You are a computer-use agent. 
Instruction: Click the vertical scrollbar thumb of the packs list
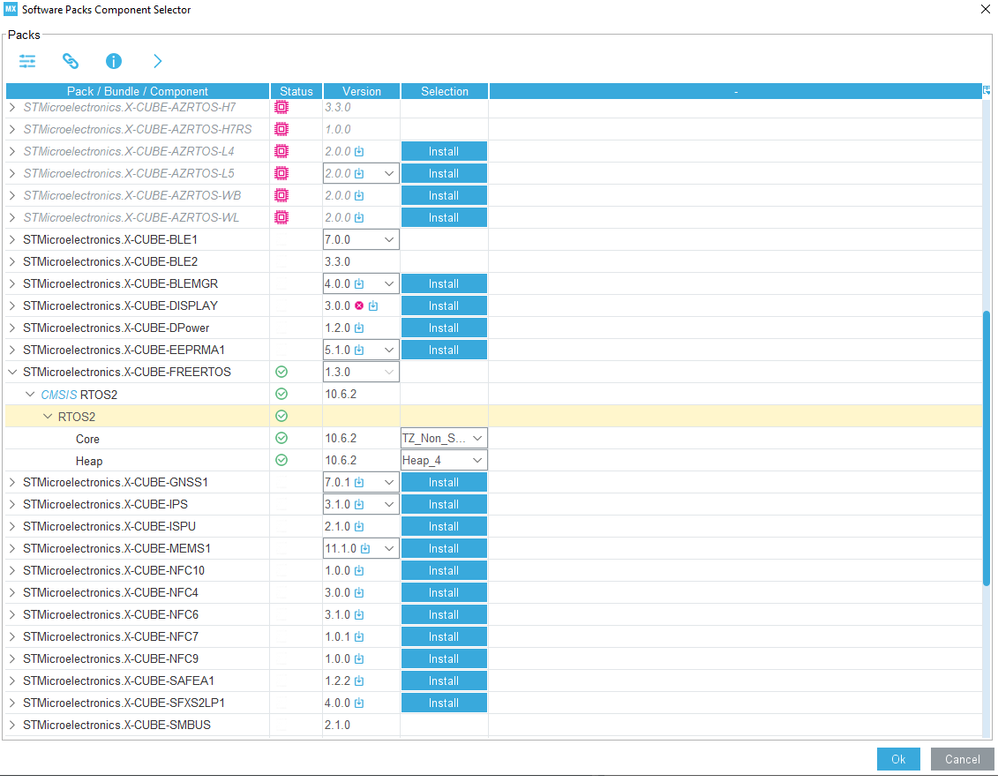click(986, 448)
